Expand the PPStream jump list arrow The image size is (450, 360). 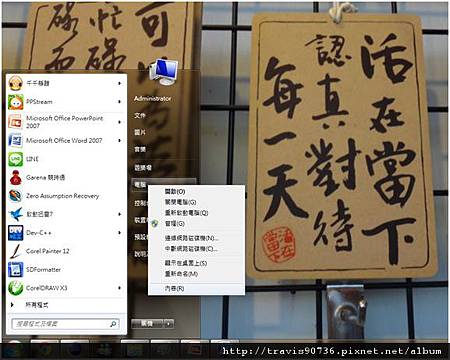(119, 102)
